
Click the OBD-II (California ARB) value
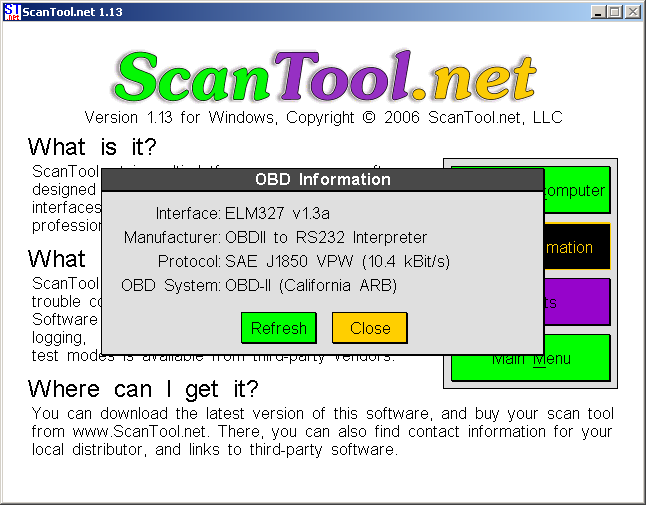[311, 285]
